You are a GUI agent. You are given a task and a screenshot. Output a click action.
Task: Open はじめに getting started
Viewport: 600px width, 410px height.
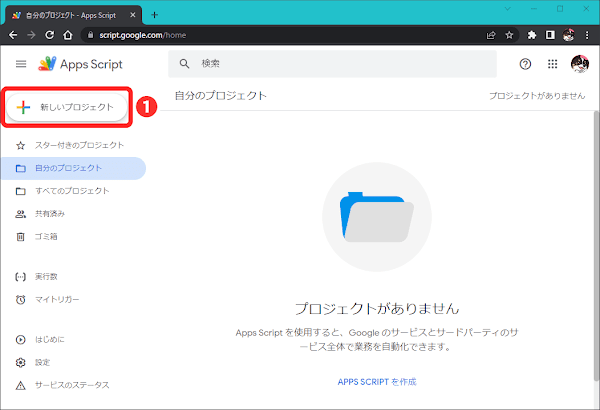tap(73, 340)
